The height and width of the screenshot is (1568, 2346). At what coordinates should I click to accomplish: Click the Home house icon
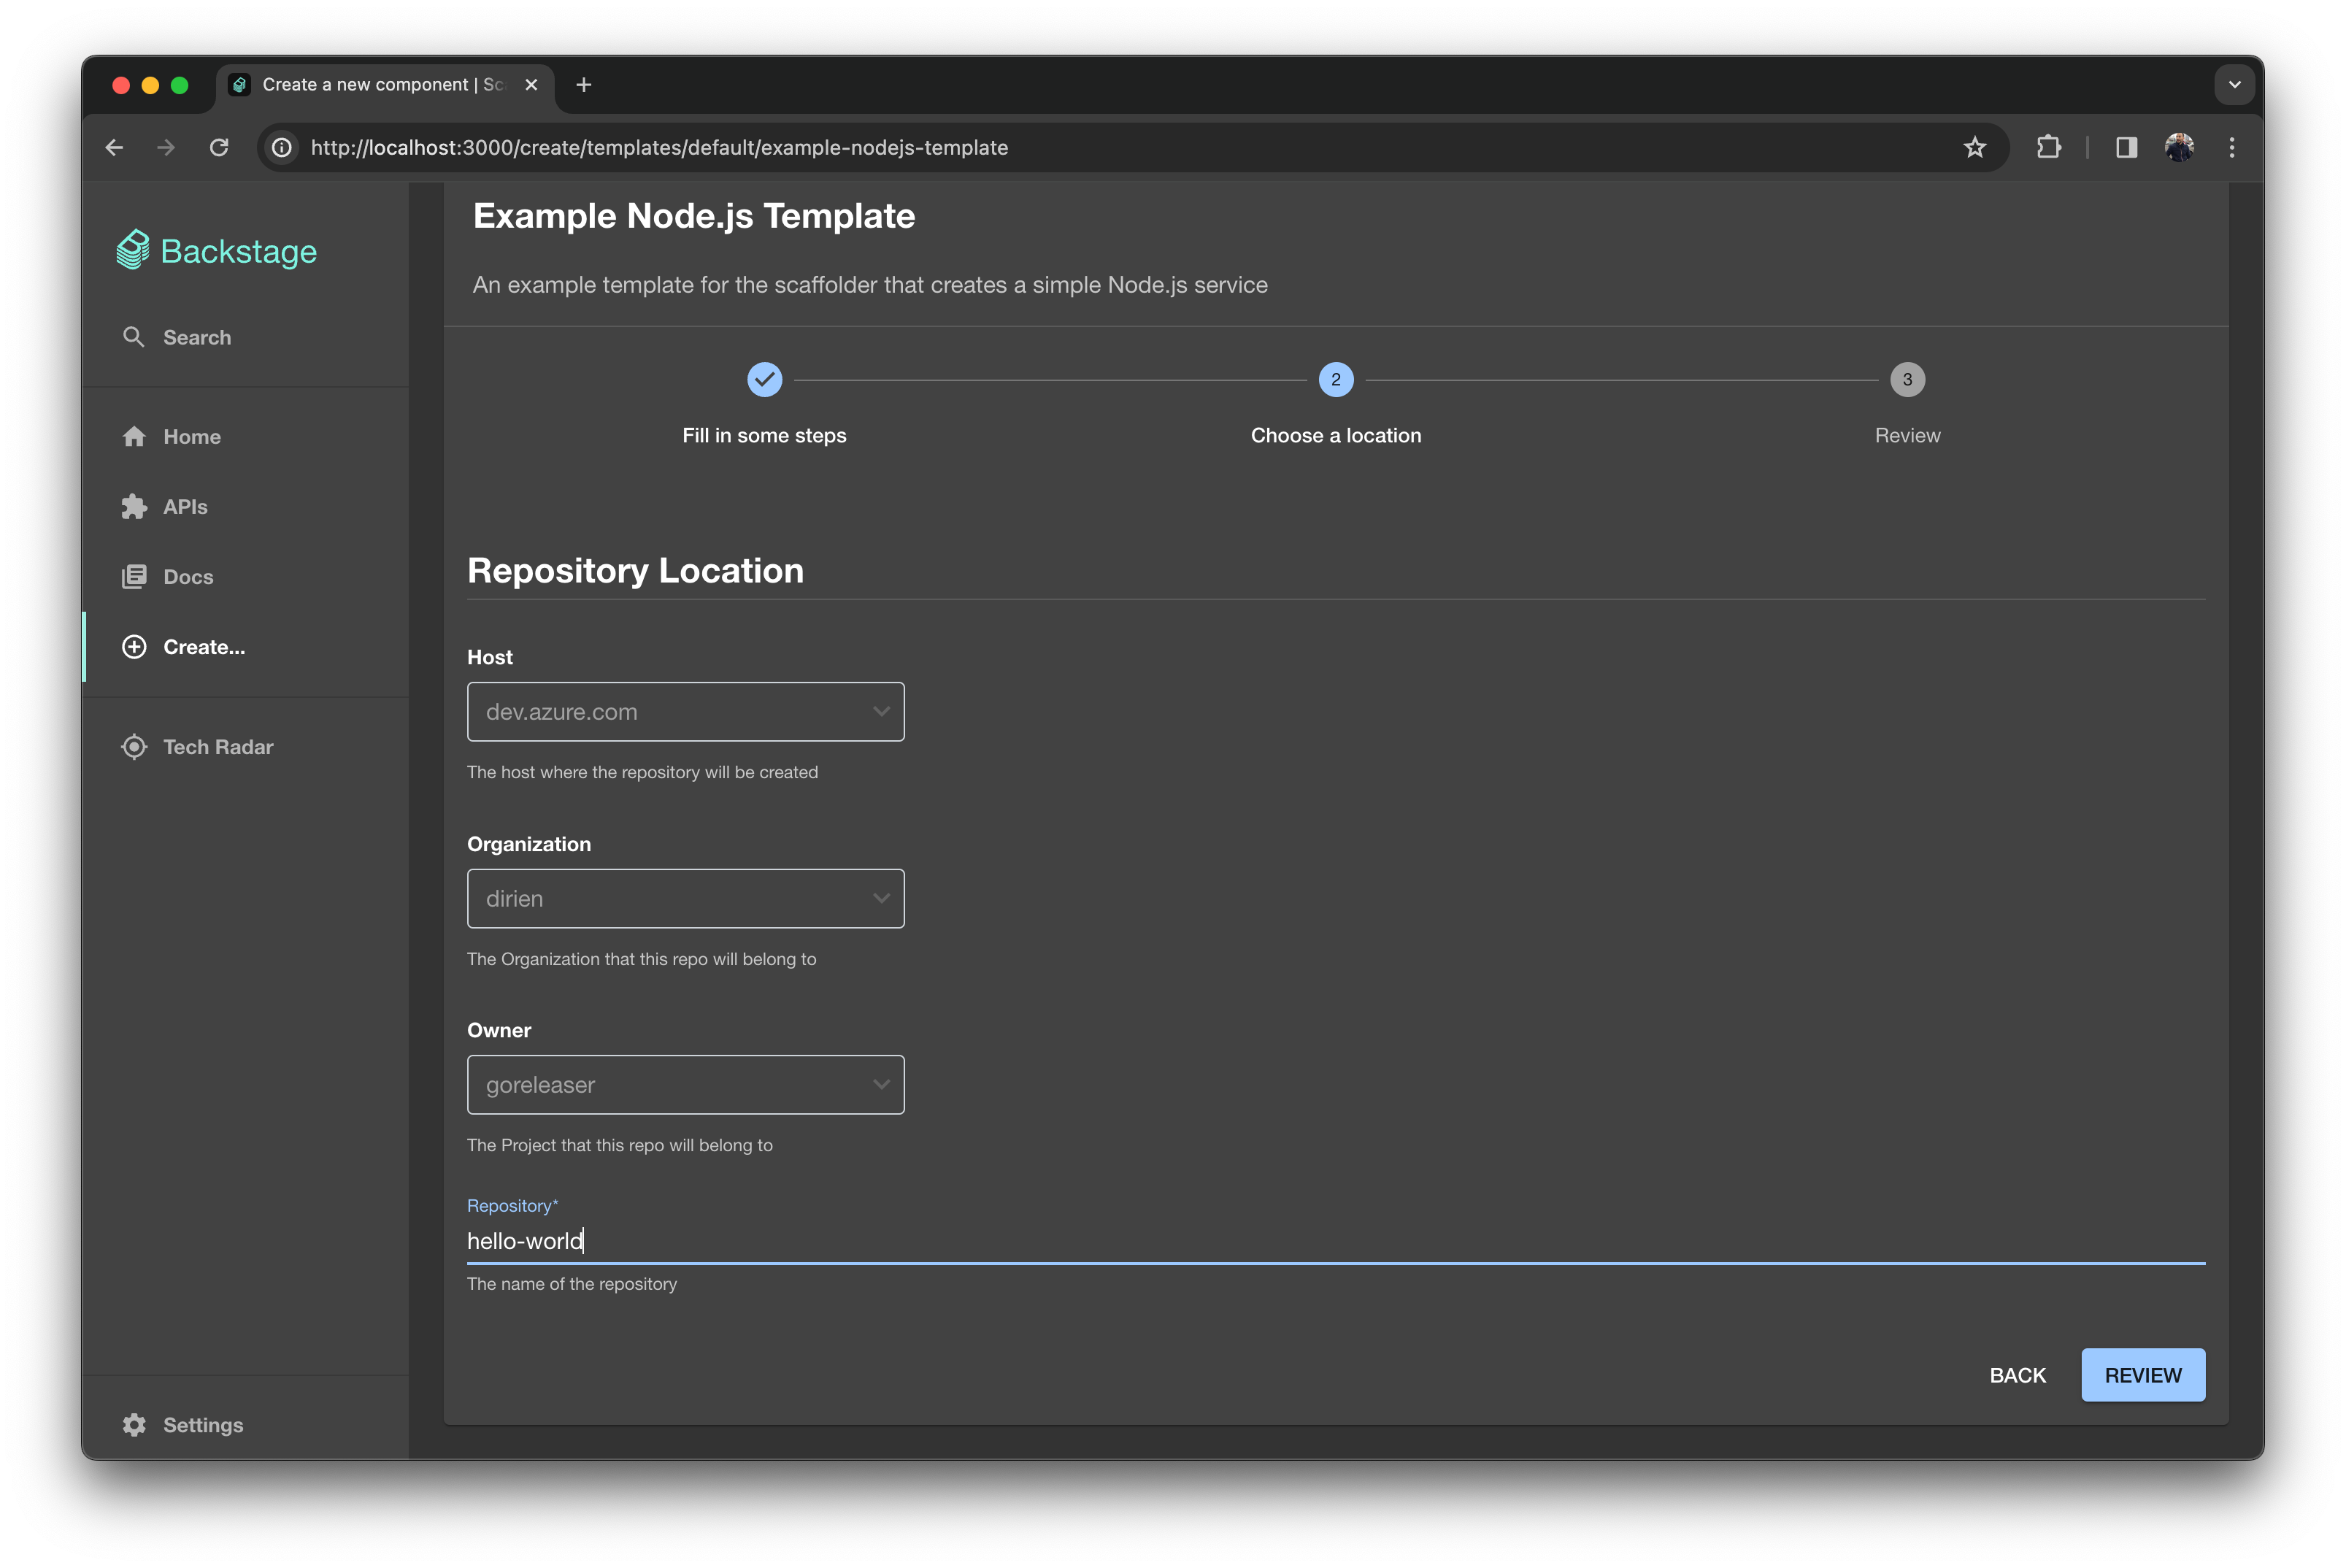(134, 437)
